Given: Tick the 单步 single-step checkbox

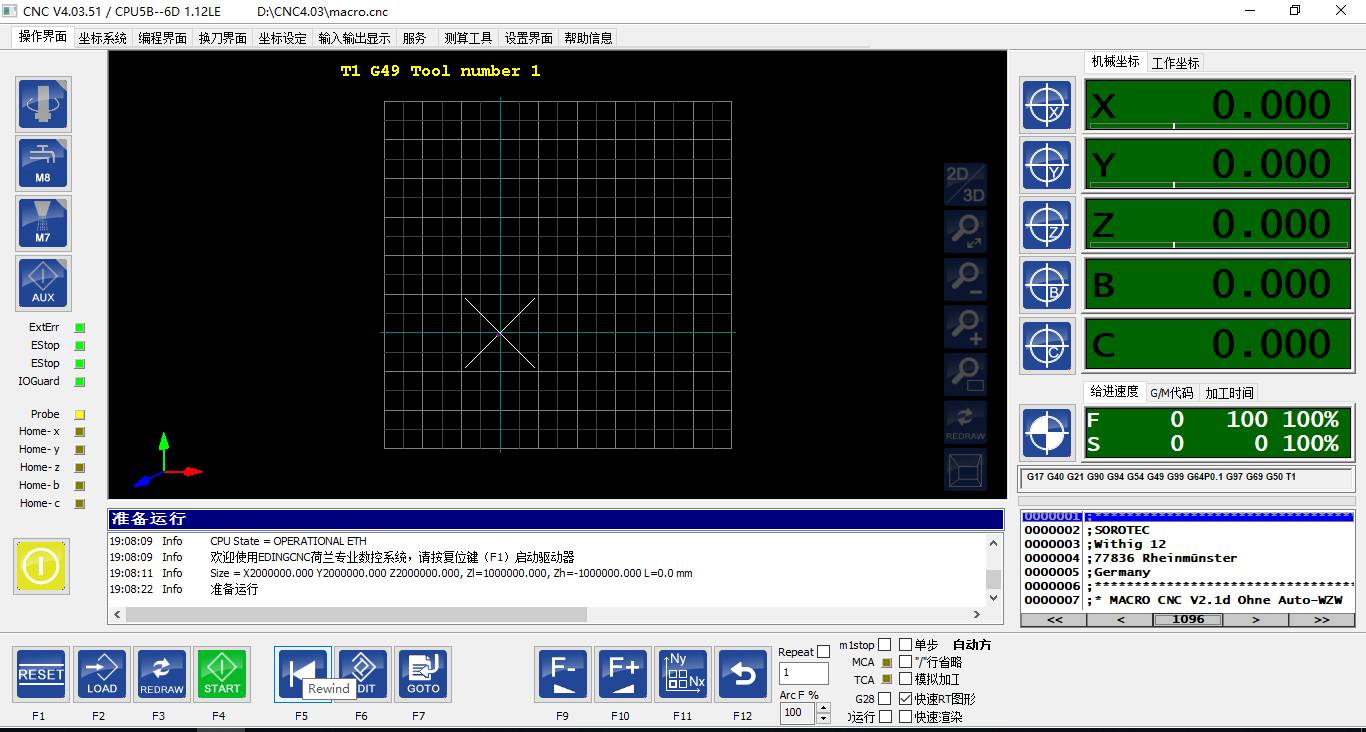Looking at the screenshot, I should [x=906, y=645].
